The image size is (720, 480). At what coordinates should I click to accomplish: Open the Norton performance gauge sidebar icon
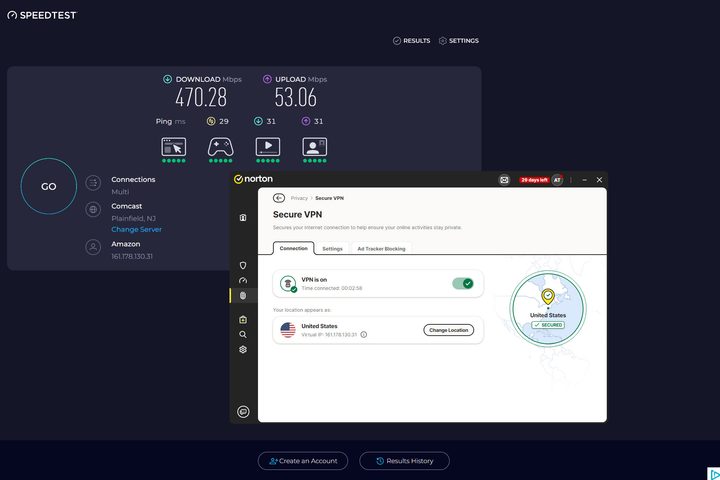(243, 280)
